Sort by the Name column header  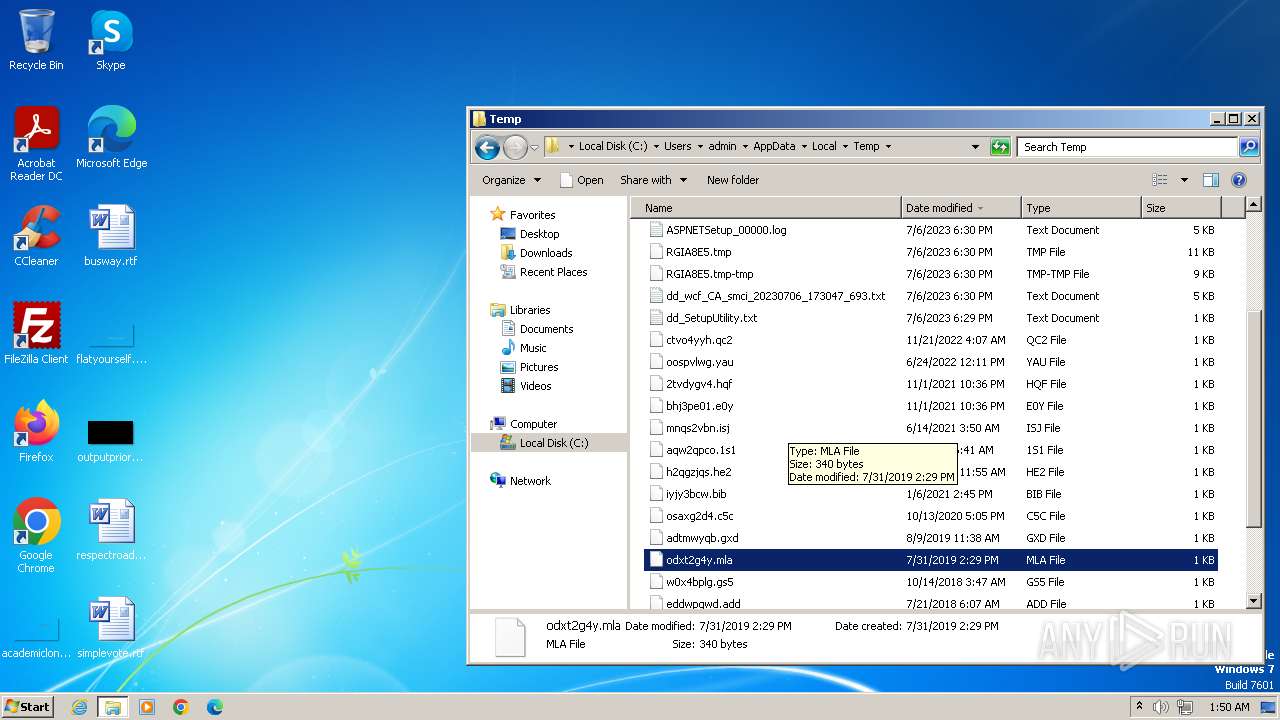pos(767,208)
